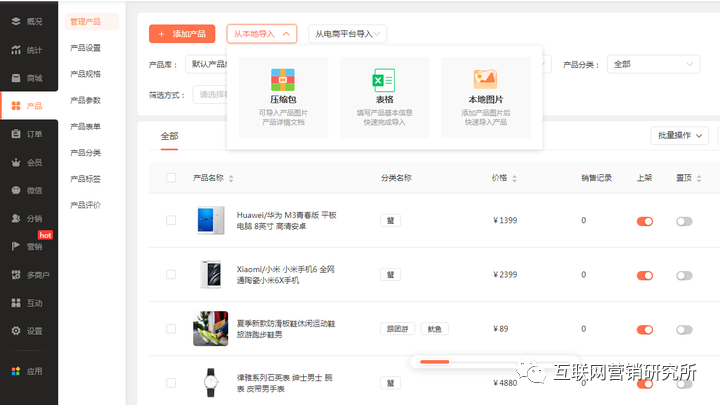Toggle 上架 switch for Xiaomi 小米手机6 row

[645, 276]
